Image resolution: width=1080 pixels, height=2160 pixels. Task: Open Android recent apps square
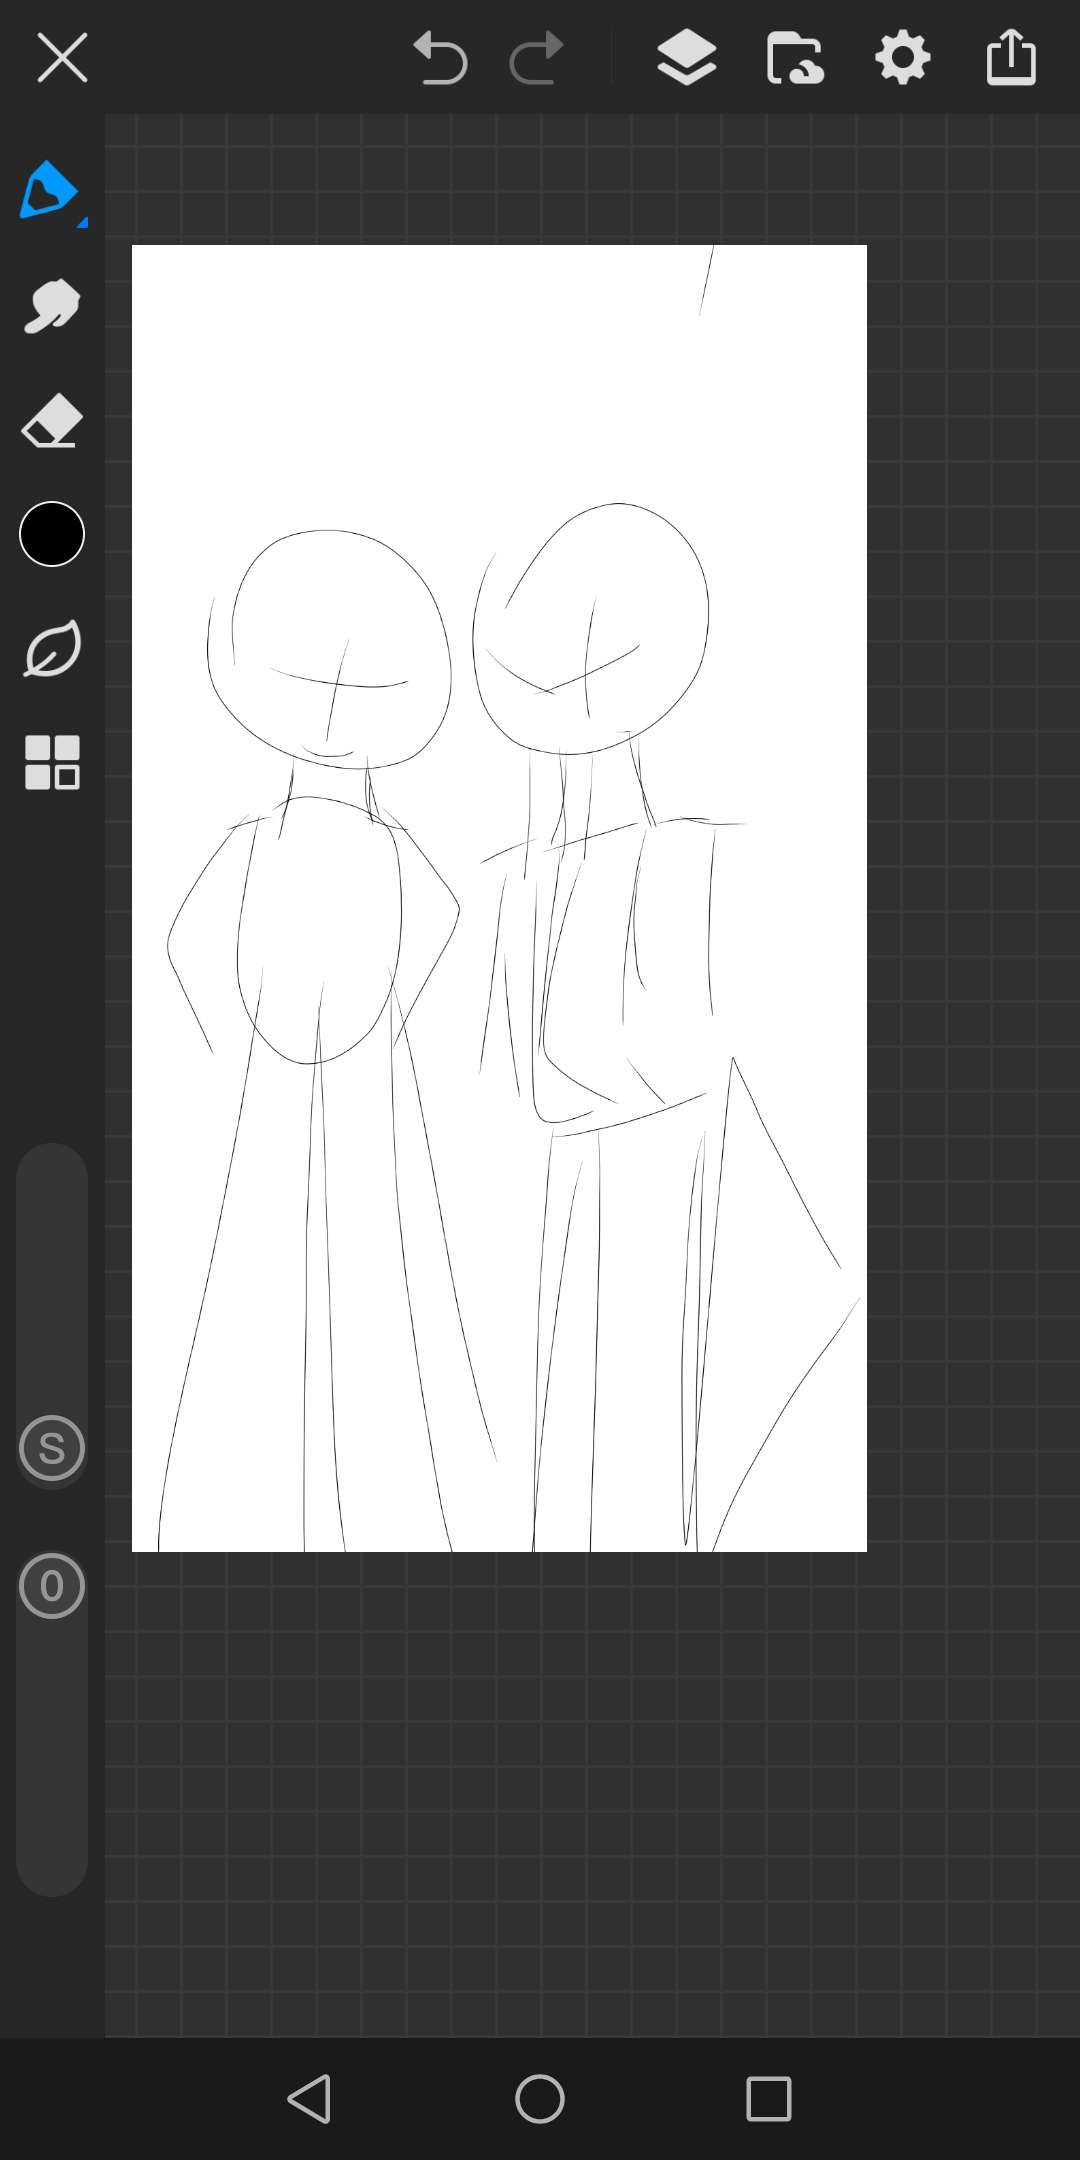pyautogui.click(x=769, y=2098)
